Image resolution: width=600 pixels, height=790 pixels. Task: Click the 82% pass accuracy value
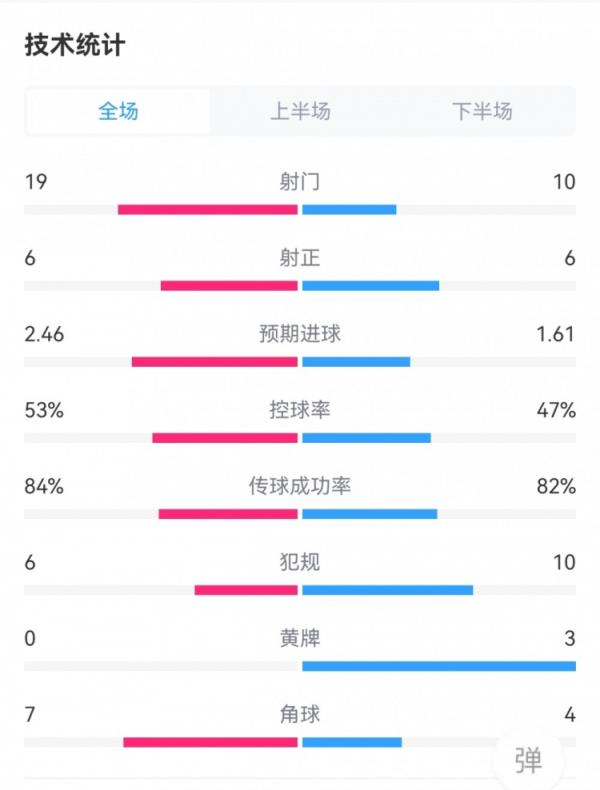point(556,486)
